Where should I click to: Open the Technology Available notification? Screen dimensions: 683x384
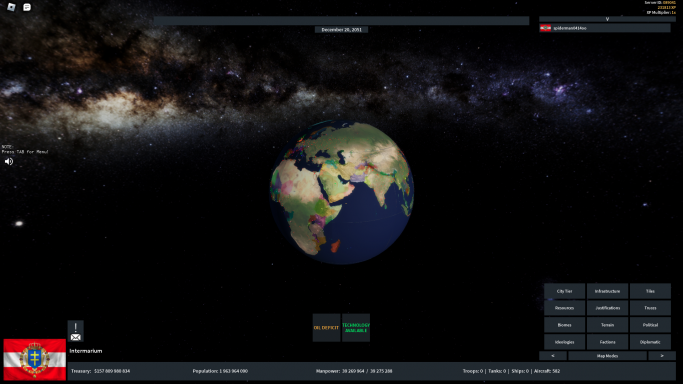(x=356, y=328)
